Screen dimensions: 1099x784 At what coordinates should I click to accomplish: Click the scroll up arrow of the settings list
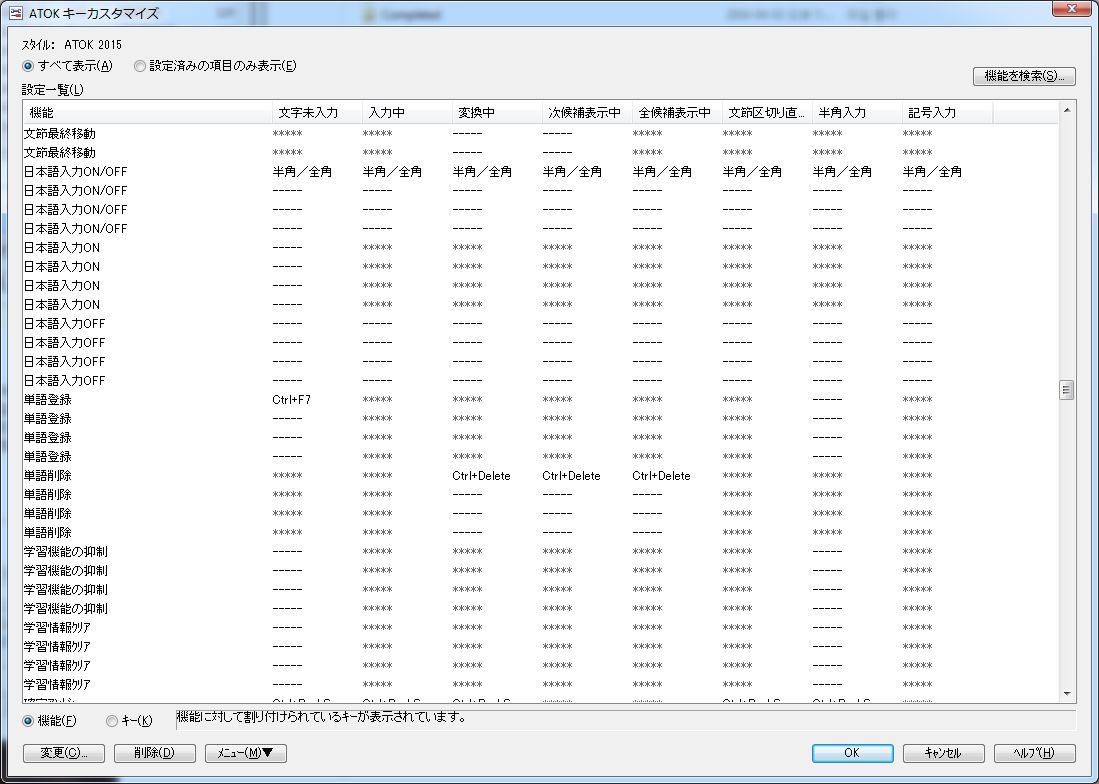(1067, 110)
